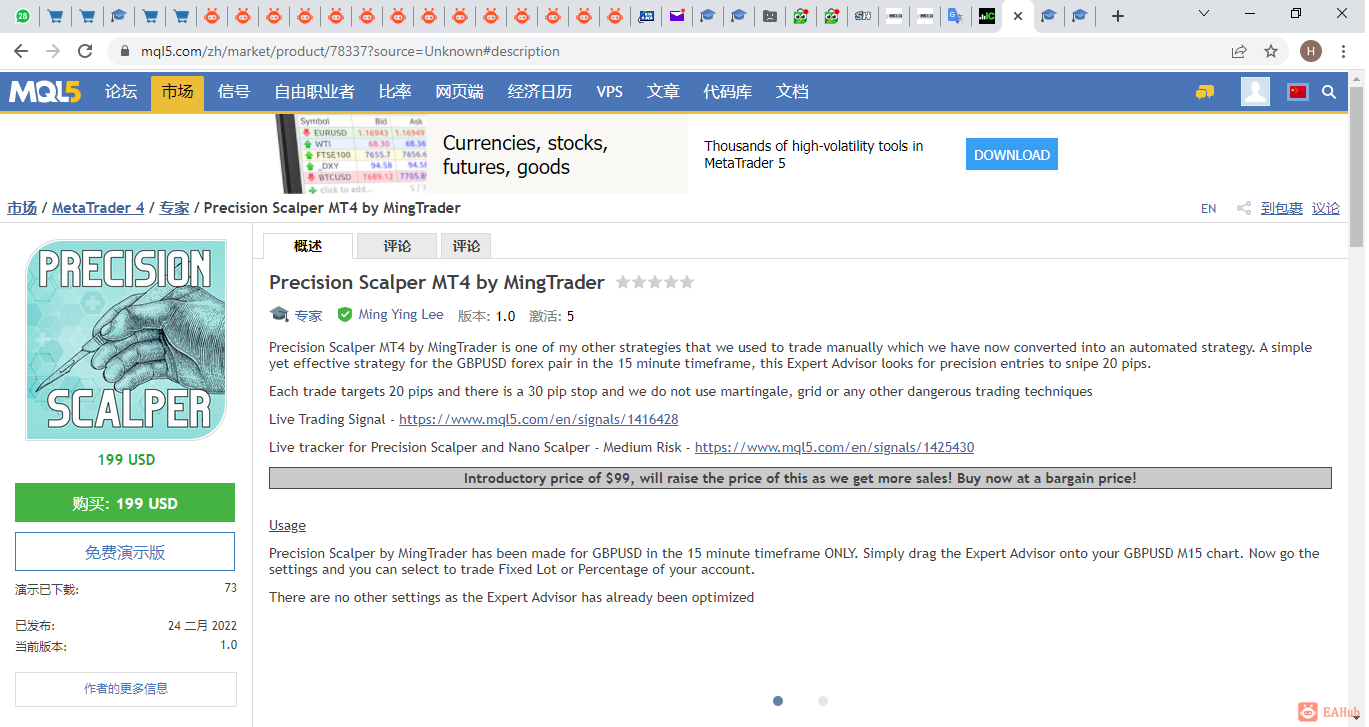Click the browser forward arrow
1369x727 pixels.
[53, 51]
